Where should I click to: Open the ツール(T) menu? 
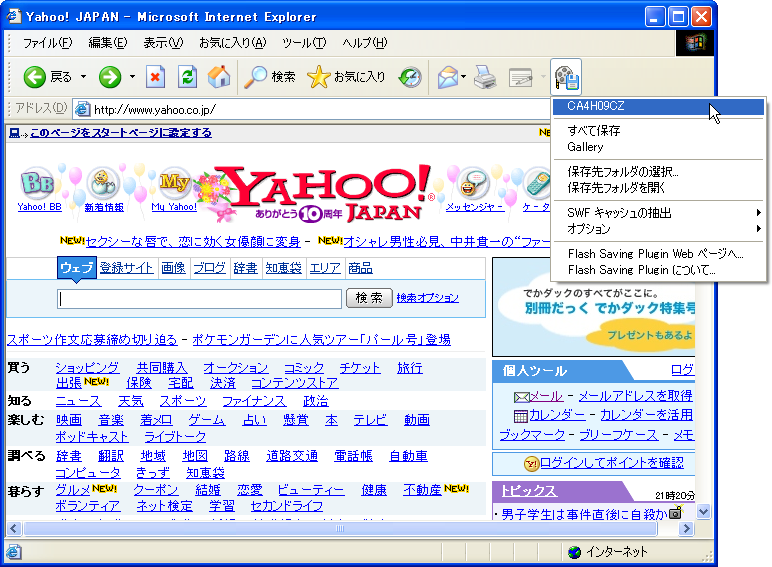(304, 43)
